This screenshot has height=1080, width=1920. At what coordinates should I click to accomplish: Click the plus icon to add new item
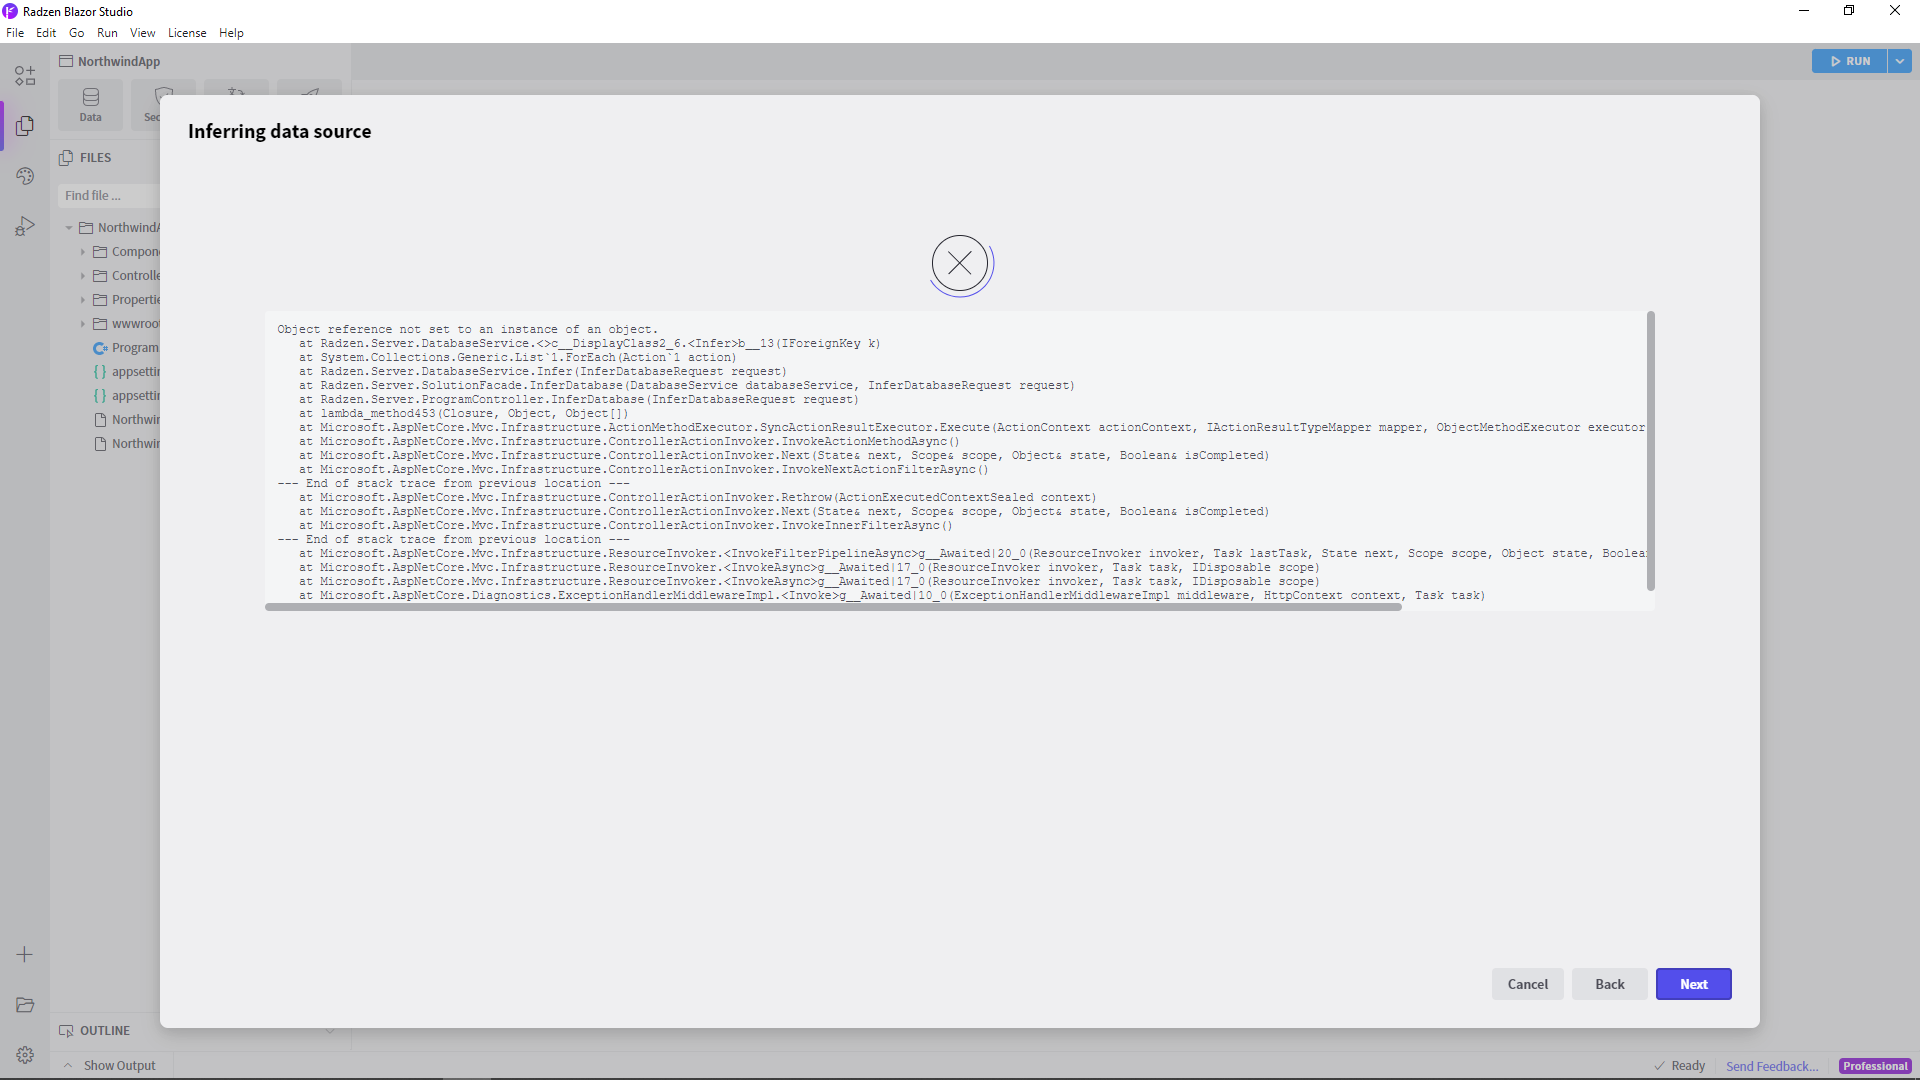pos(24,955)
